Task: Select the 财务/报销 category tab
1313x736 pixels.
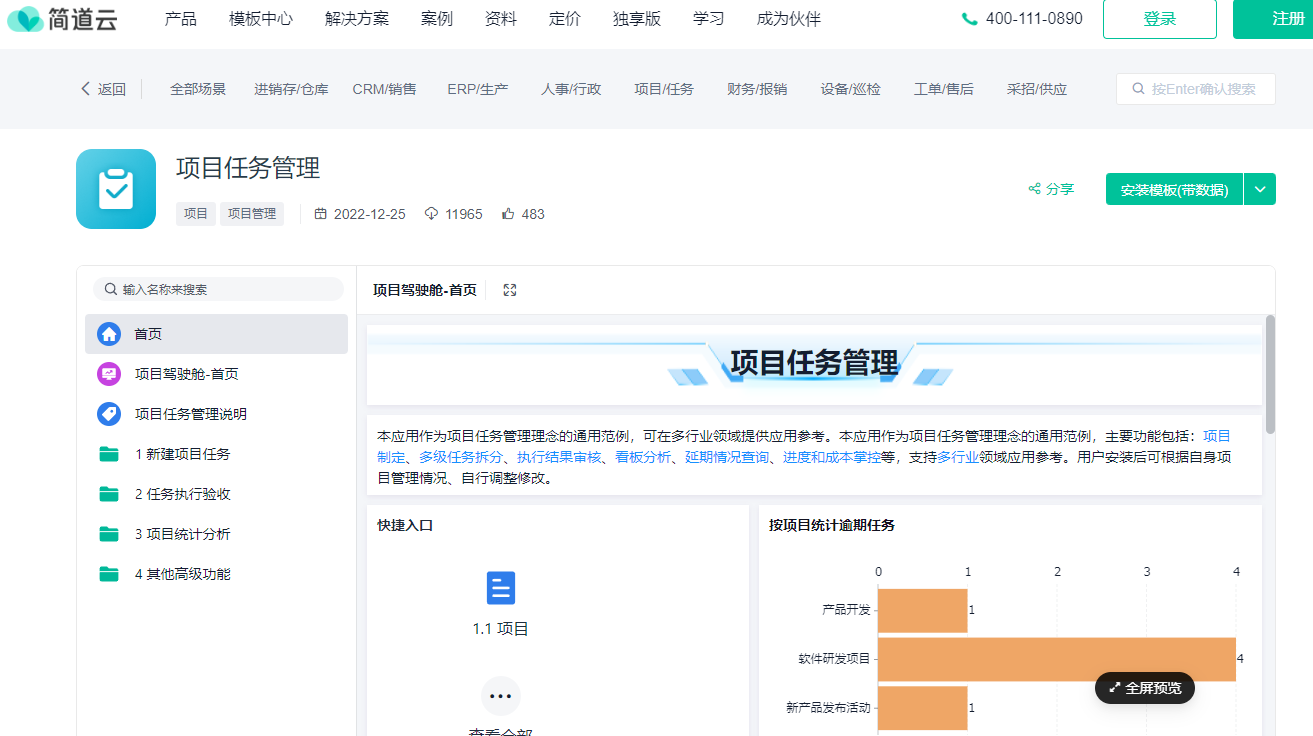Action: (x=757, y=89)
